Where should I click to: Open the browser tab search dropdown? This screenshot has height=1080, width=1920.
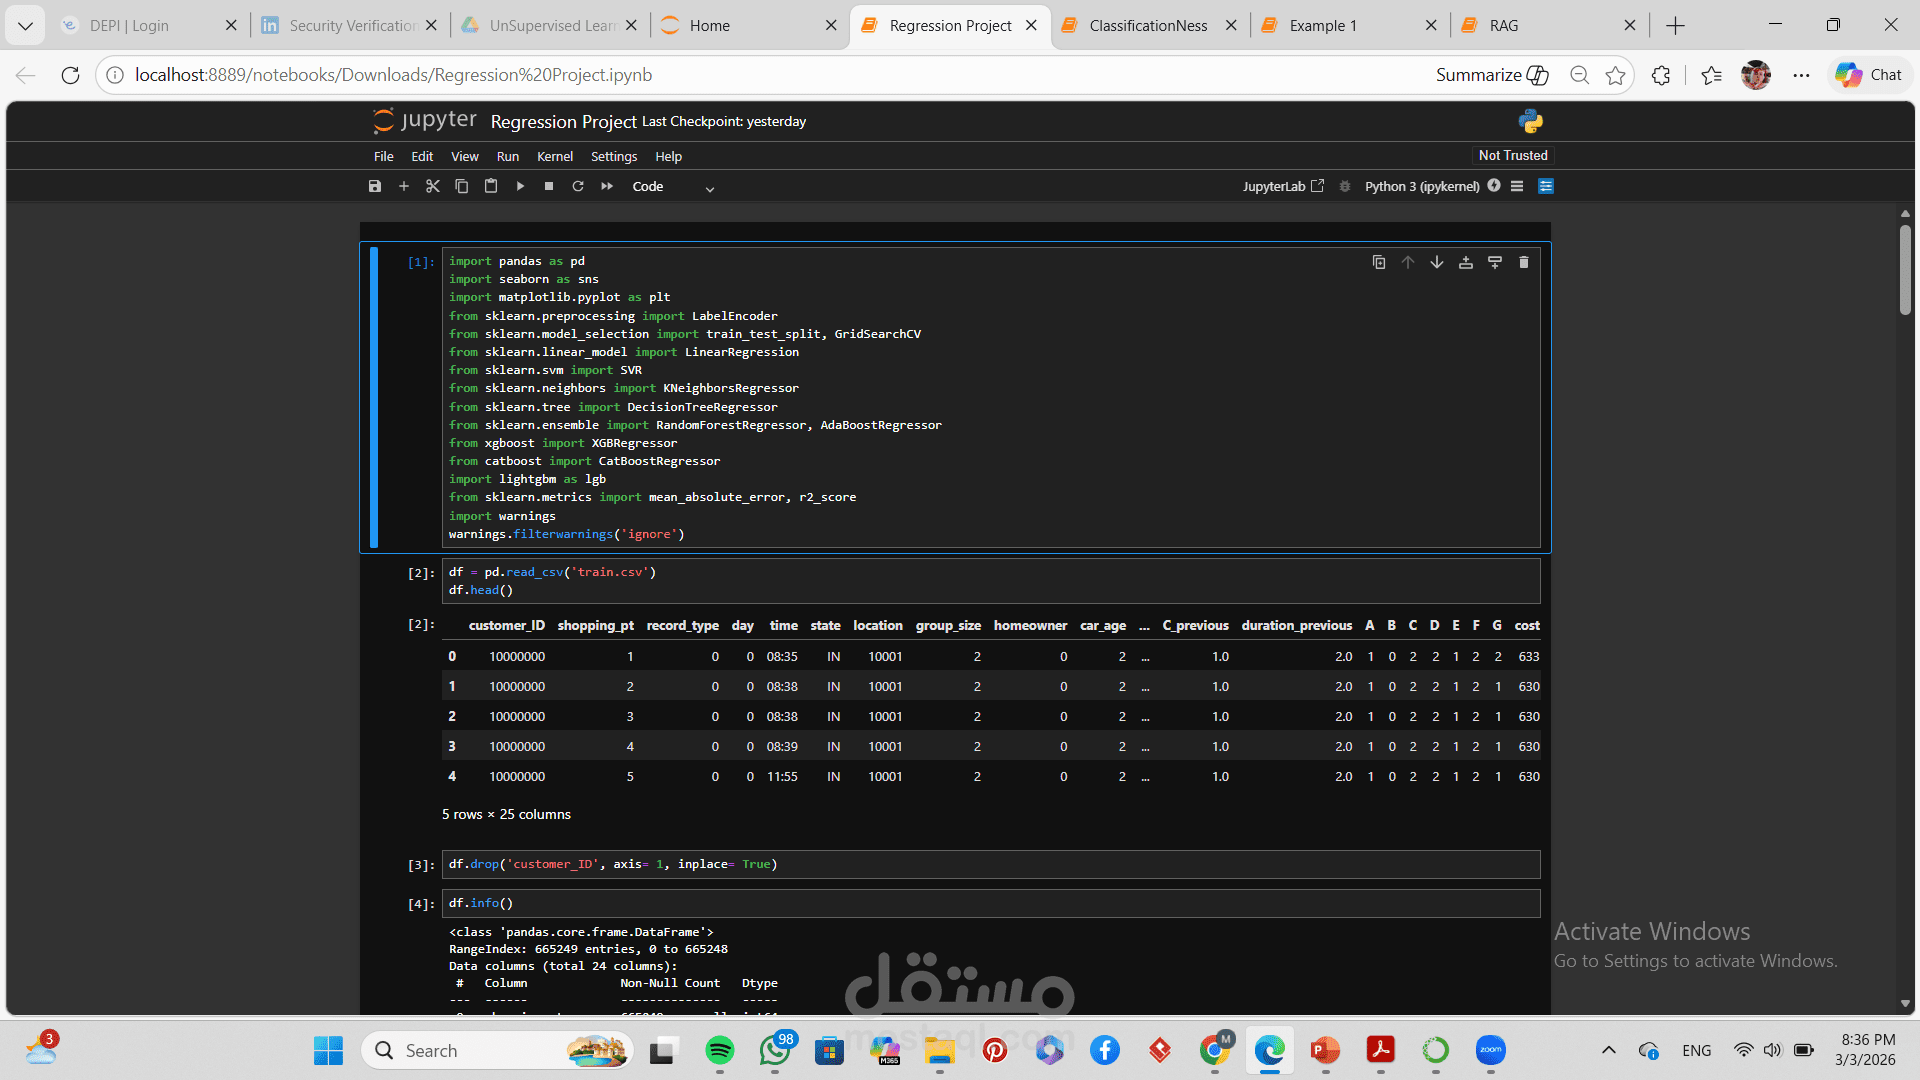coord(25,25)
